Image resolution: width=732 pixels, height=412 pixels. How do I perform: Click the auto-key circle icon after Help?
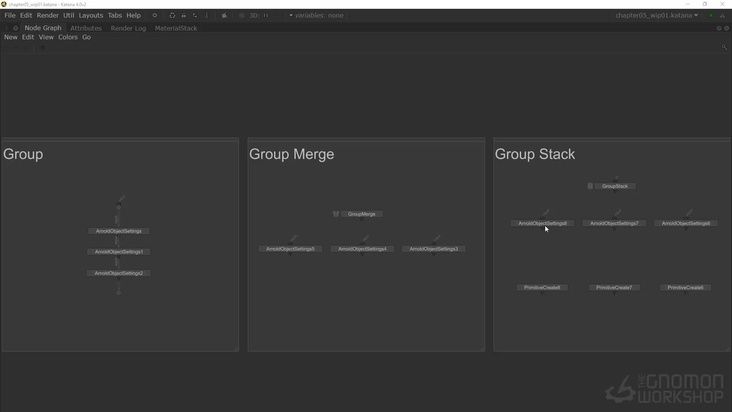tap(155, 15)
